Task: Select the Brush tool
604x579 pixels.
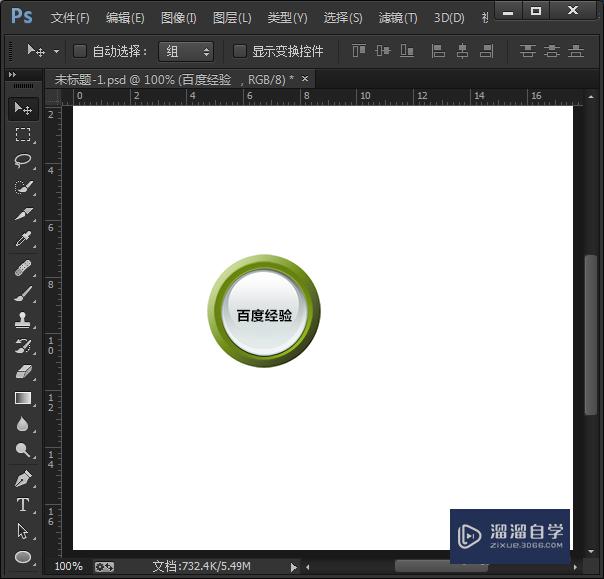Action: [23, 294]
